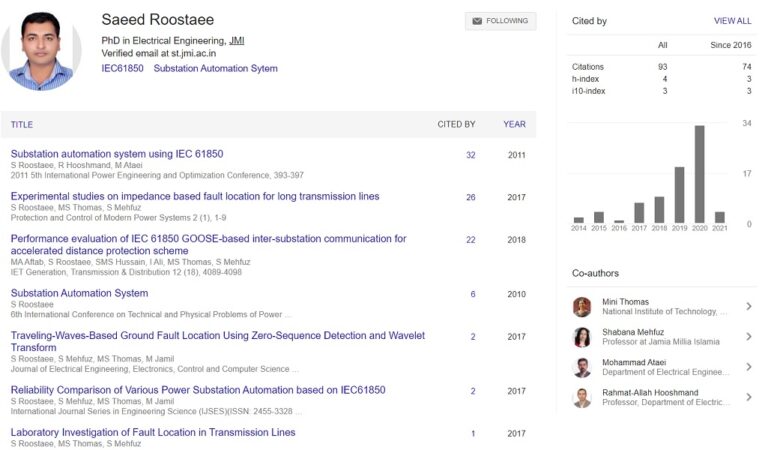The height and width of the screenshot is (450, 768).
Task: Click the 32 citations count link
Action: (x=470, y=155)
